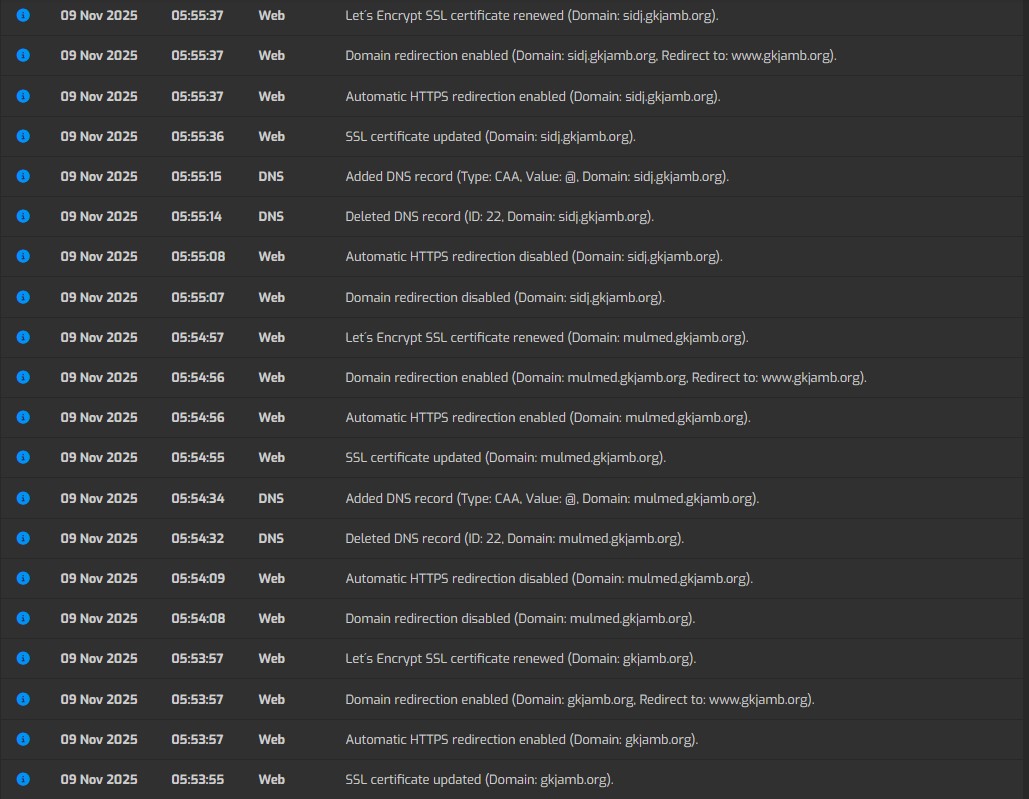Click info icon beside 05:54:55 SSL certificate update

[23, 457]
